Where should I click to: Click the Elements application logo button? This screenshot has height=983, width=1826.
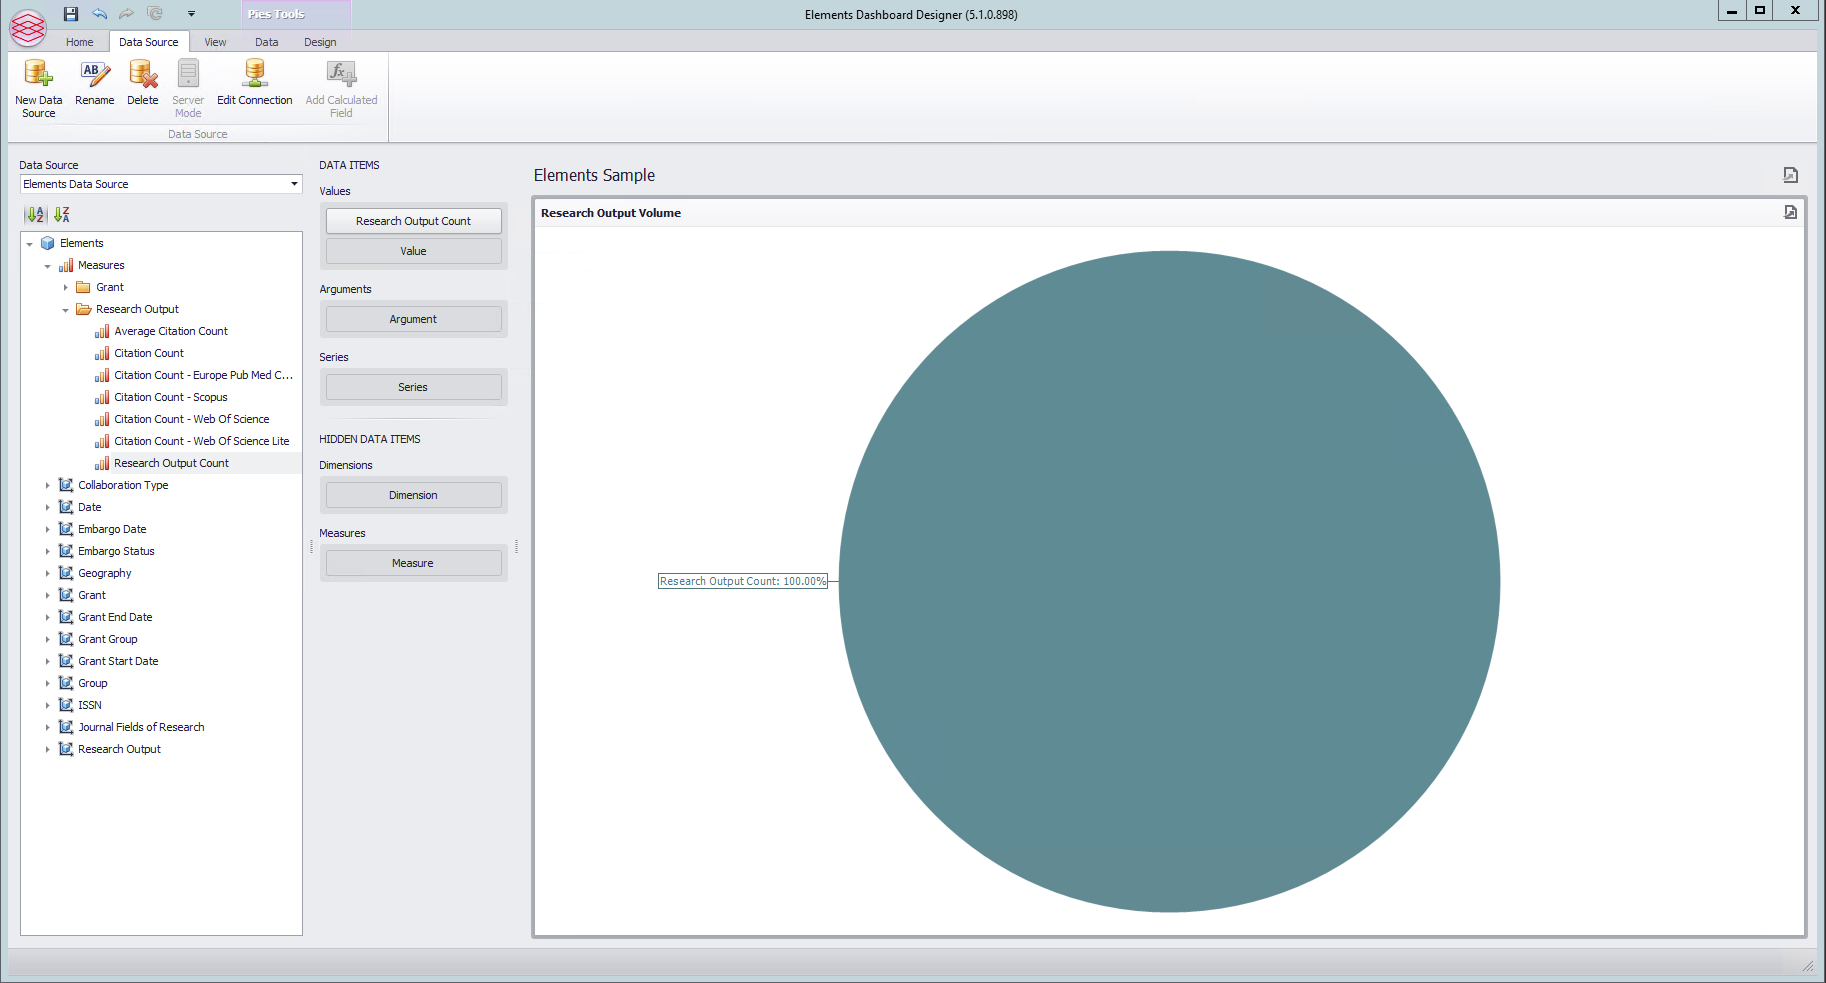point(28,28)
